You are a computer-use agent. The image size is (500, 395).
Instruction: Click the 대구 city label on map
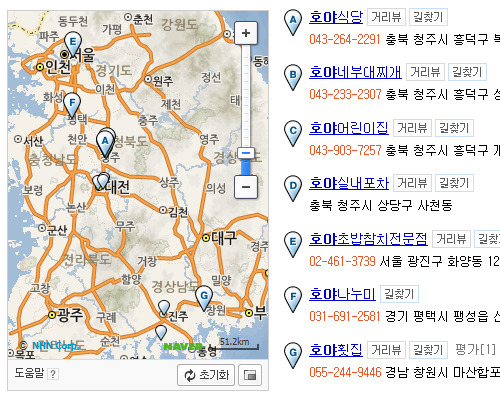coord(224,238)
